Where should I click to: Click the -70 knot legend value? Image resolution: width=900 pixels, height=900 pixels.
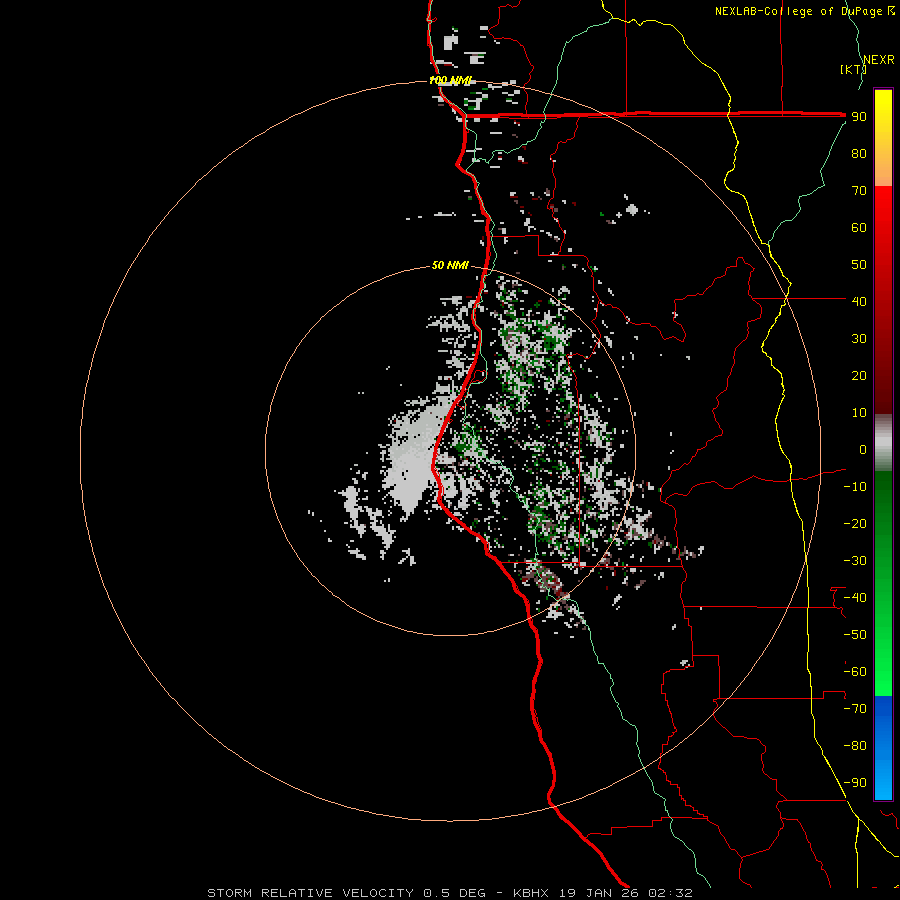[x=855, y=709]
